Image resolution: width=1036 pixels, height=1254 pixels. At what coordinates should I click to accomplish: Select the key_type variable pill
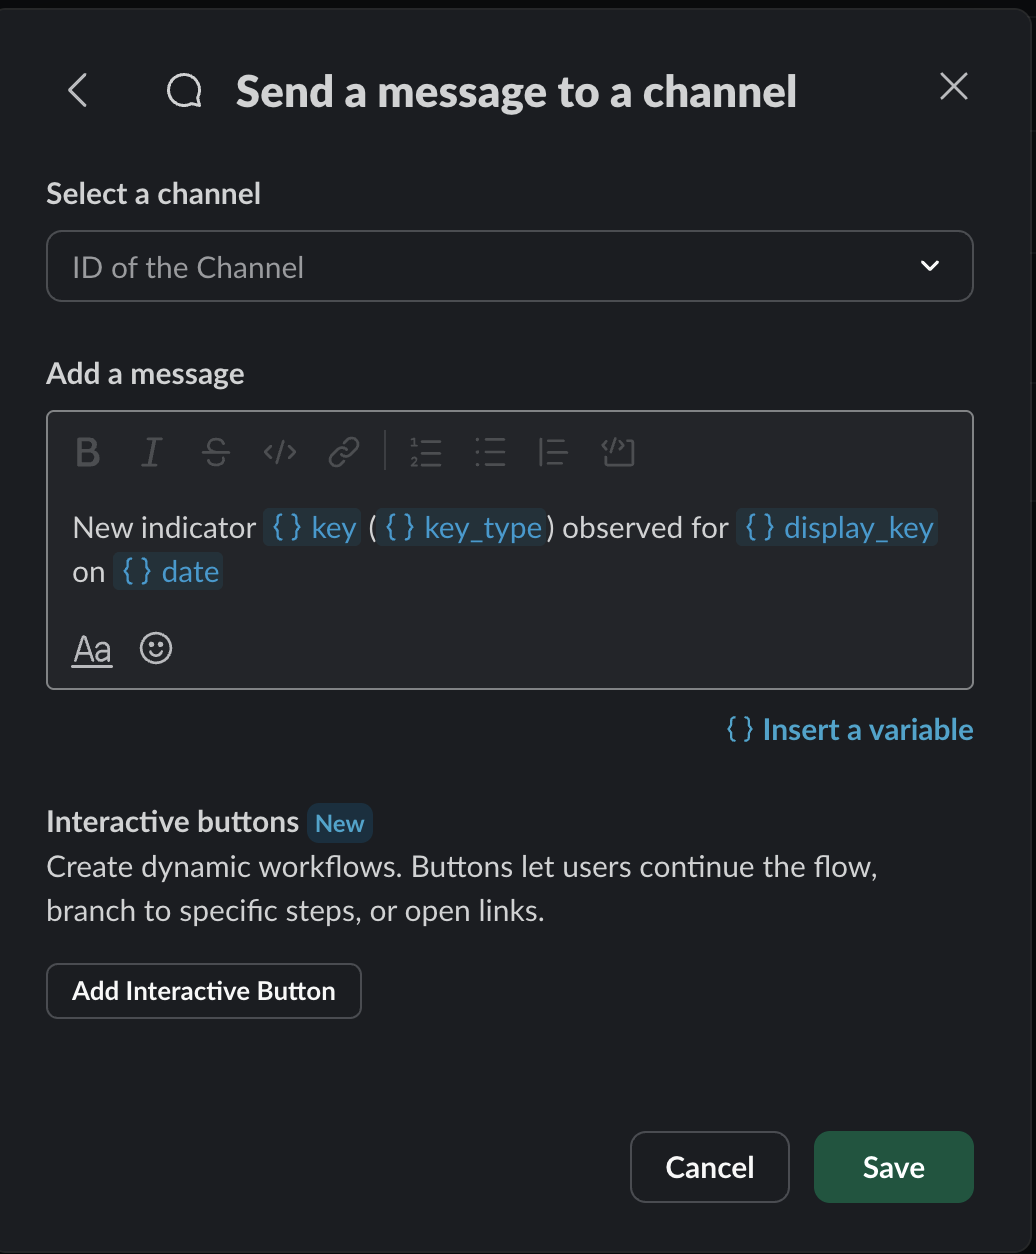(462, 527)
